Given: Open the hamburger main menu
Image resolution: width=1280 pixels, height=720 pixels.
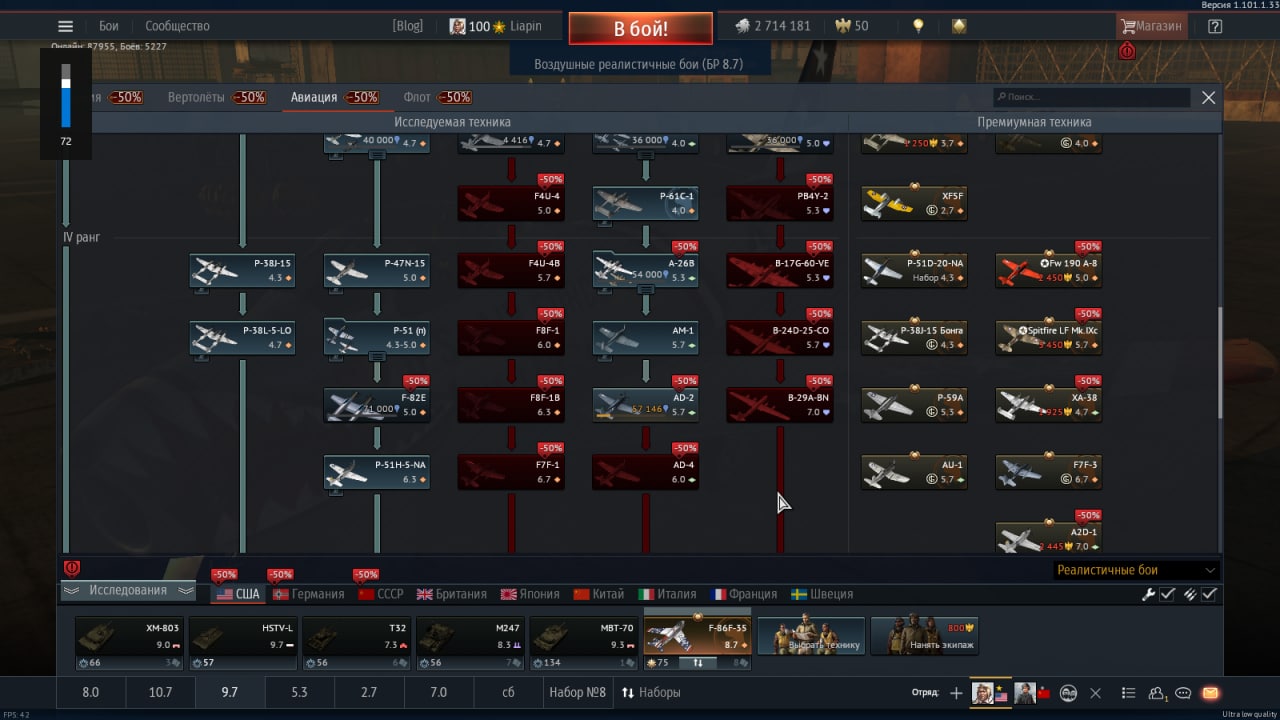Looking at the screenshot, I should pos(66,27).
